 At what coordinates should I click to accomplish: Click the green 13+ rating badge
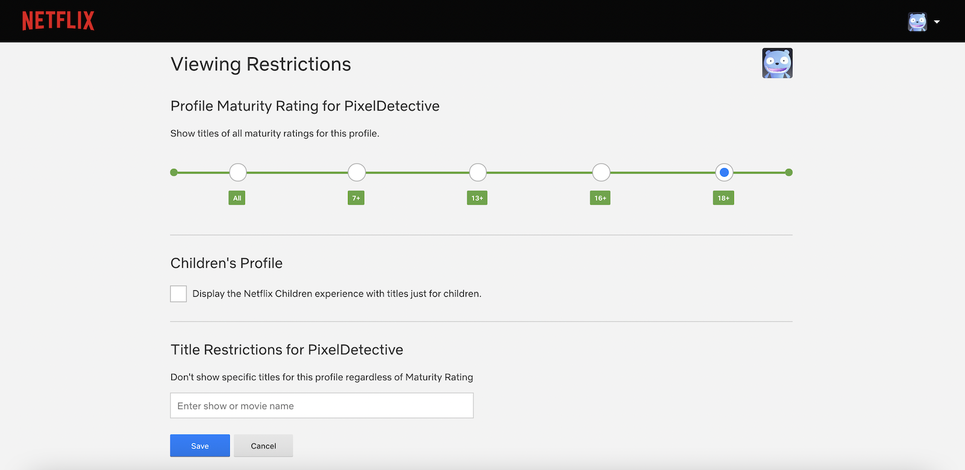coord(477,198)
